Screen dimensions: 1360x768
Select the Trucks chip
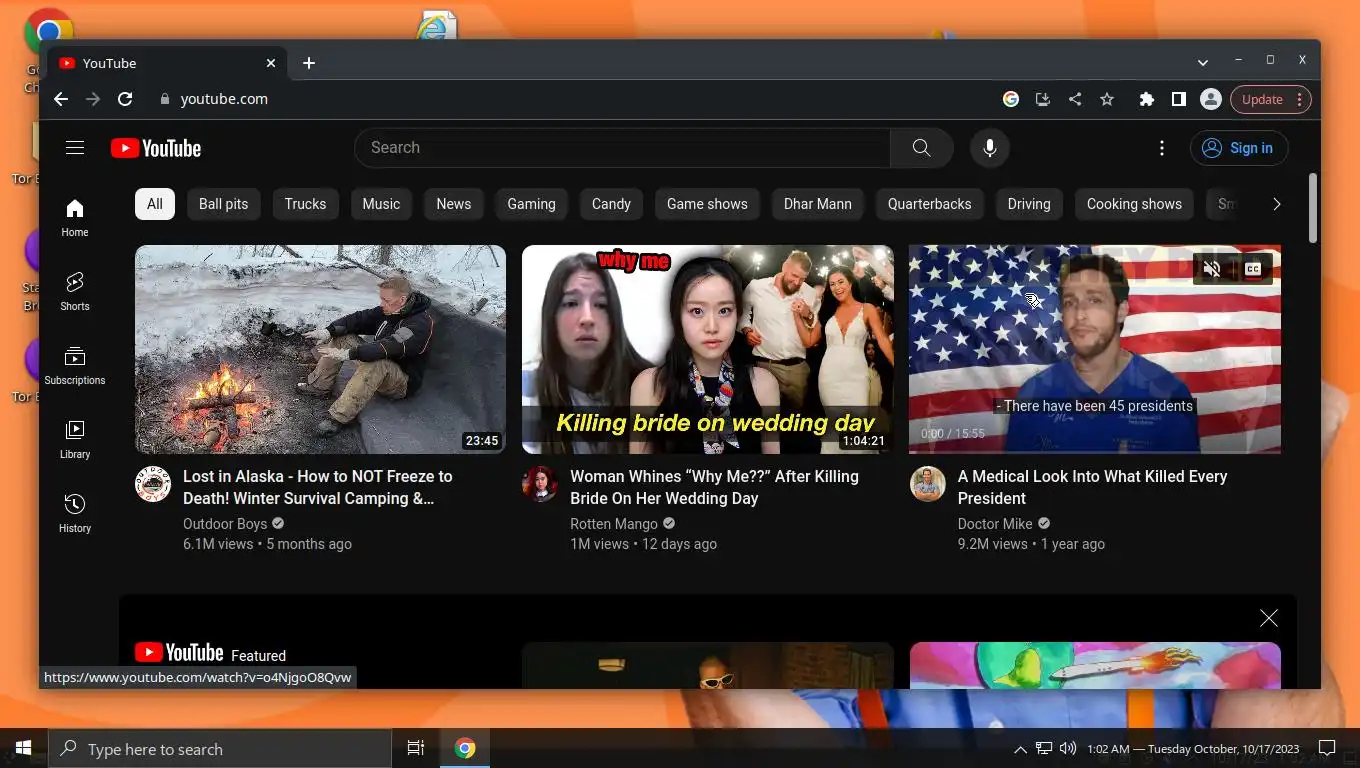point(305,204)
